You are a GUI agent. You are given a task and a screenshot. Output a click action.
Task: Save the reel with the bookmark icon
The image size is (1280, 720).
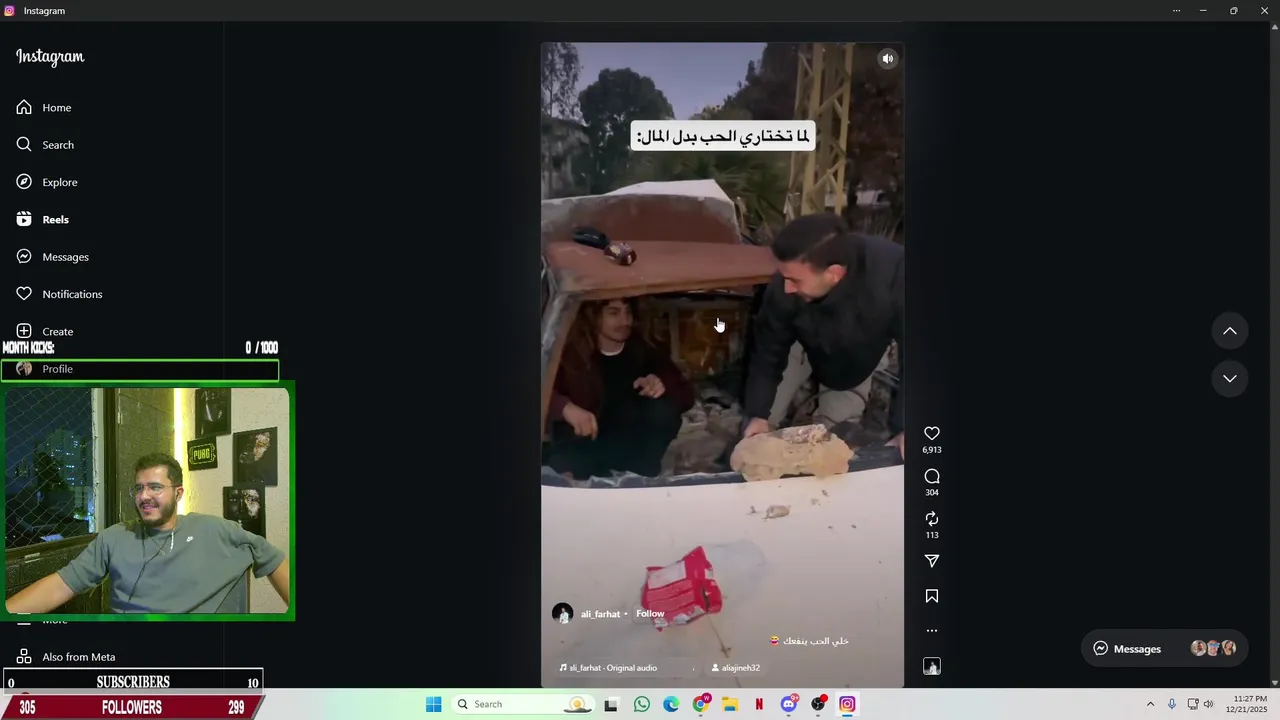932,596
